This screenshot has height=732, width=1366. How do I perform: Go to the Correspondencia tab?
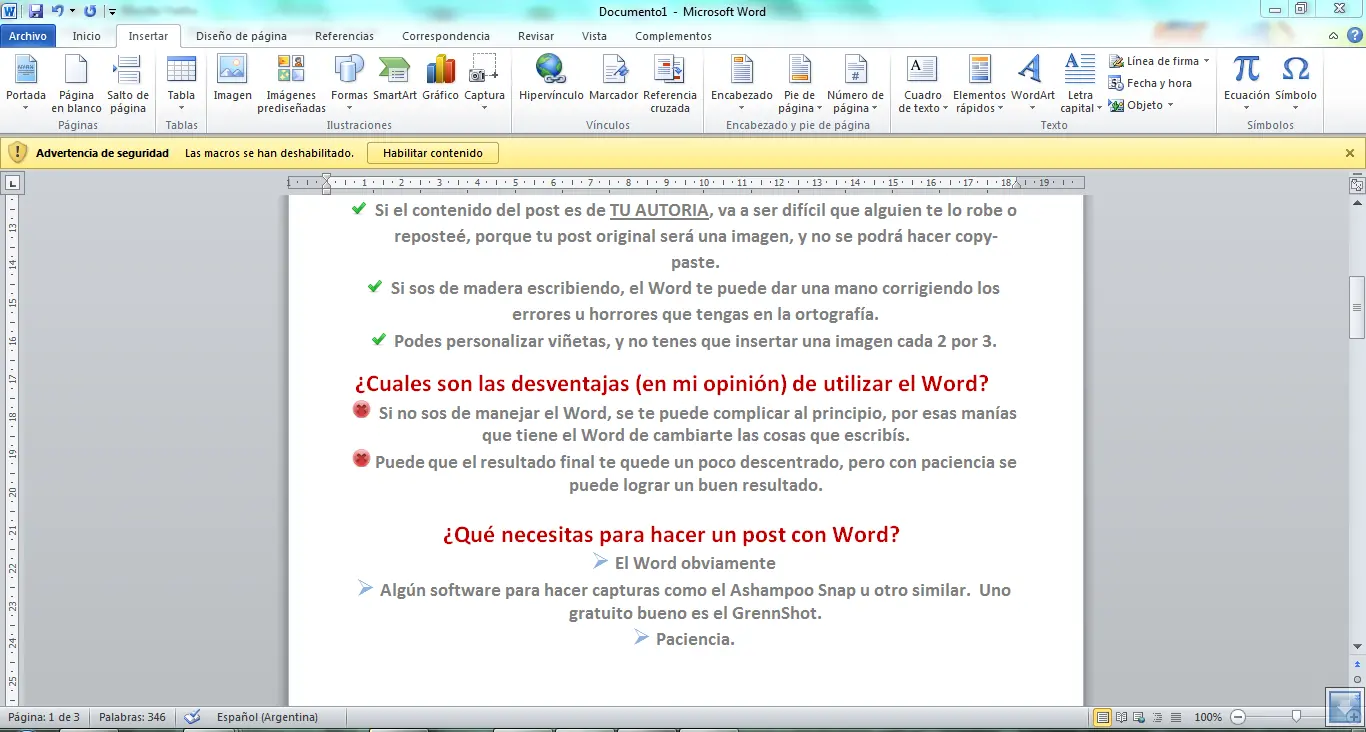pos(446,36)
